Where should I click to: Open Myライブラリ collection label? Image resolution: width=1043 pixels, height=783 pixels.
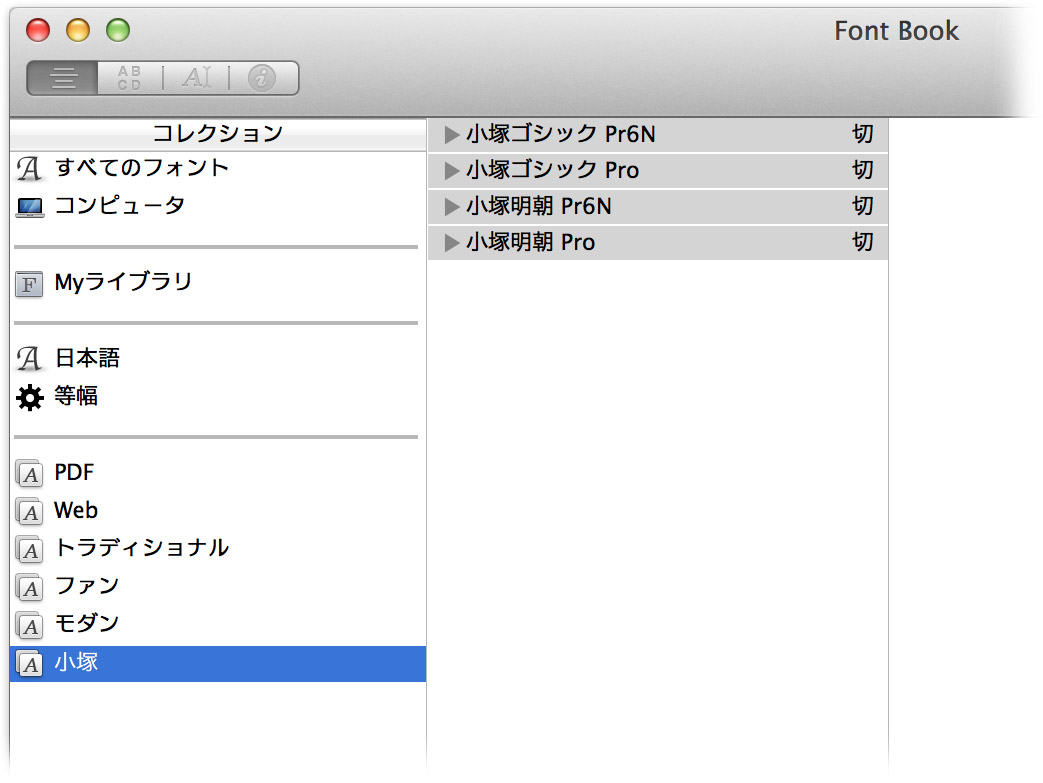click(124, 282)
